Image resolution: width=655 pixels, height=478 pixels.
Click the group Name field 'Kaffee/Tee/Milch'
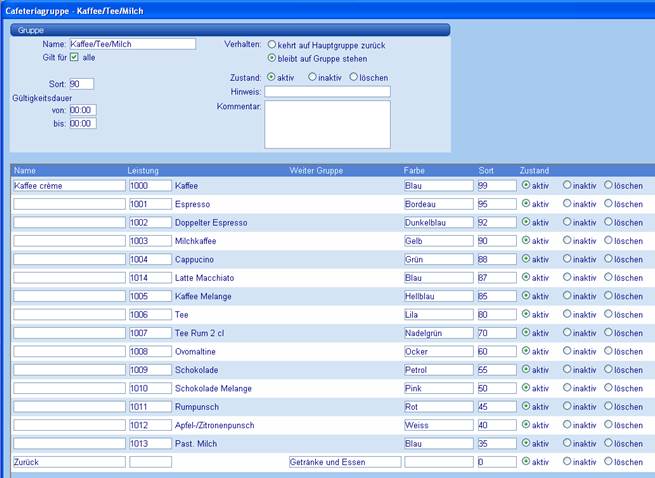[131, 44]
